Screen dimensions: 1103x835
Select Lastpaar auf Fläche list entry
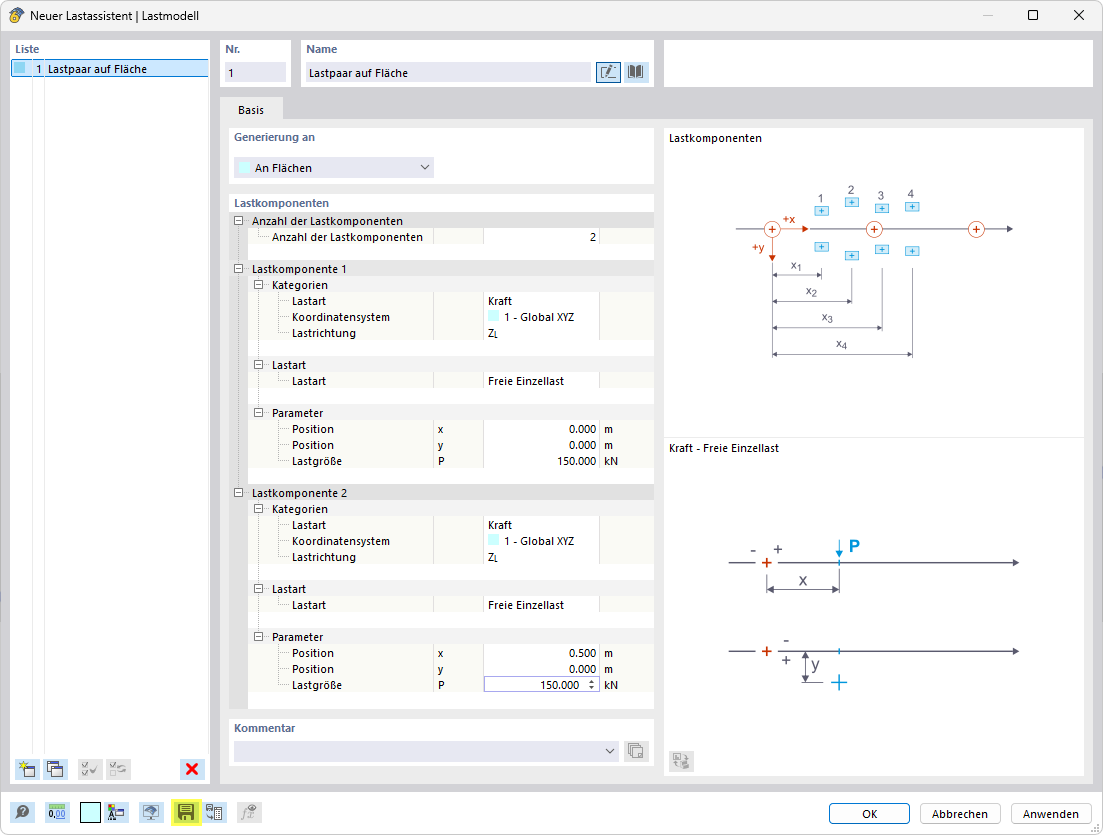[110, 69]
